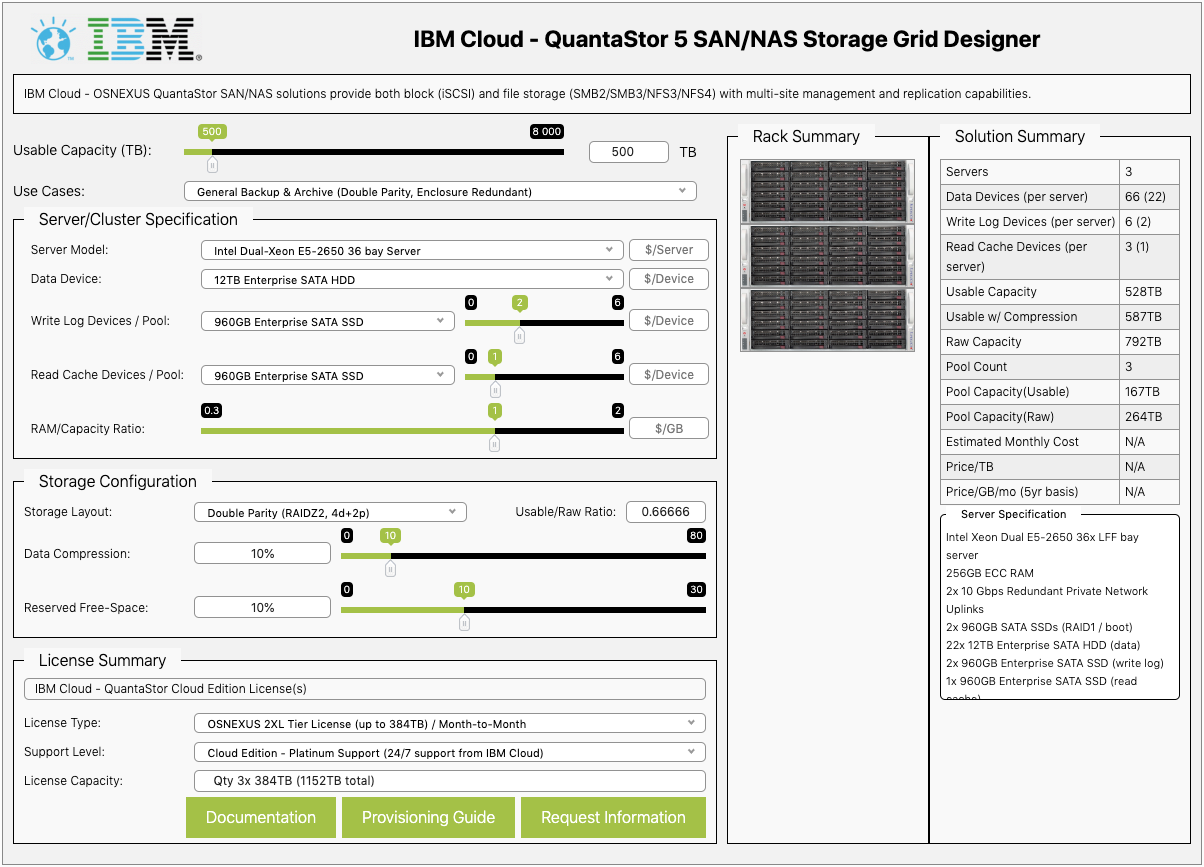Viewport: 1204px width, 867px height.
Task: Click the RAM/Capacity Ratio slider handle
Action: click(x=494, y=444)
